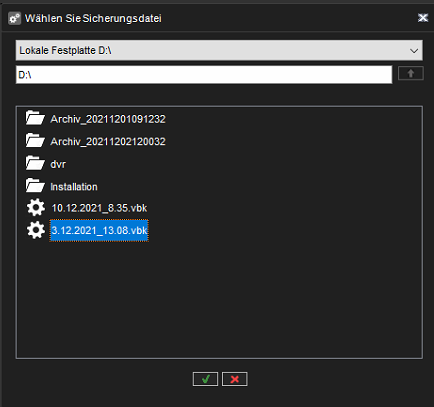This screenshot has width=434, height=407.
Task: Click the folder icon next to Archiv_20211201091232
Action: (35, 118)
